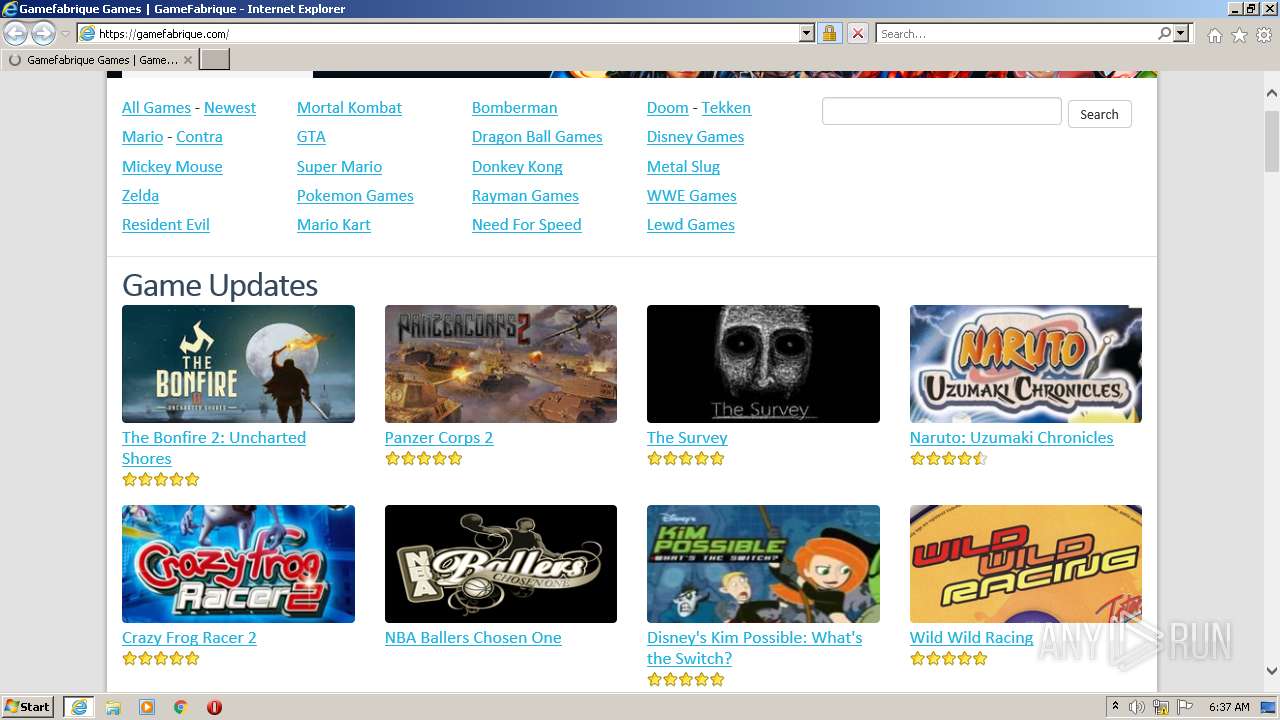Open the Mickey Mouse link
Screen dimensions: 1280x720
(172, 167)
